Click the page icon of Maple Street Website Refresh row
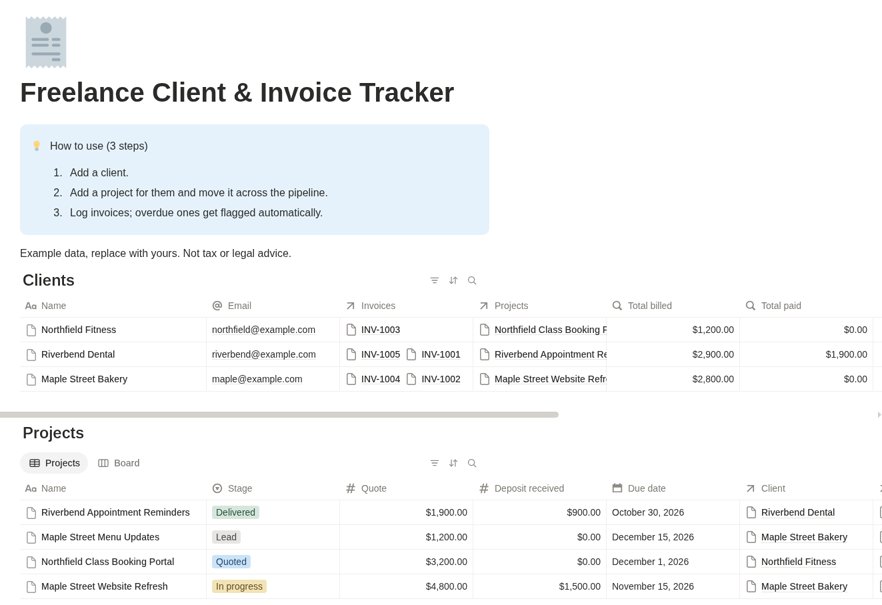Image resolution: width=882 pixels, height=605 pixels. click(32, 587)
